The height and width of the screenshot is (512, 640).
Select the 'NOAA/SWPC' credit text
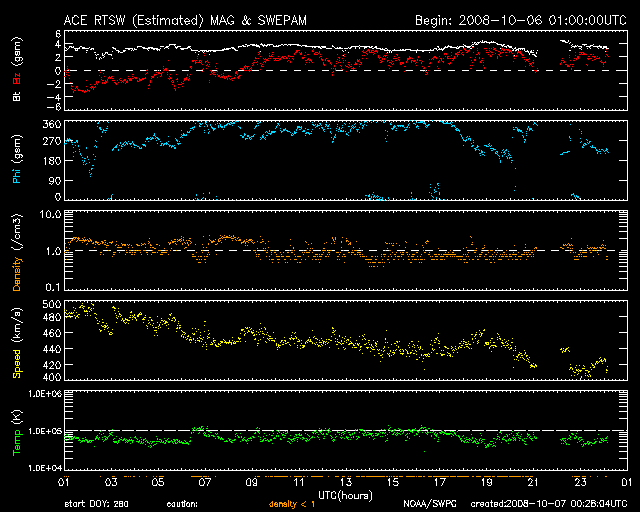tap(429, 504)
